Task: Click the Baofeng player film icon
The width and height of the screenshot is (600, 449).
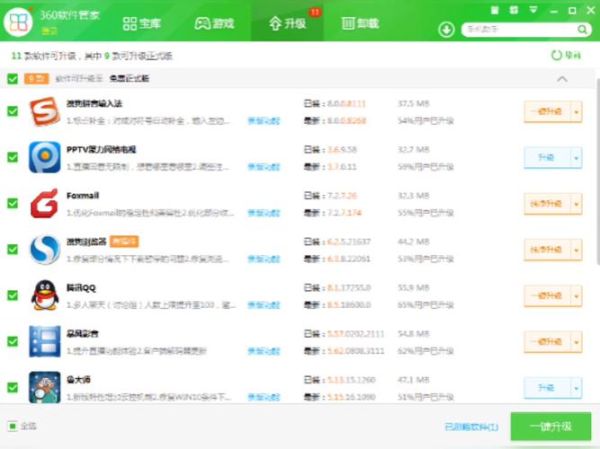Action: pos(45,341)
